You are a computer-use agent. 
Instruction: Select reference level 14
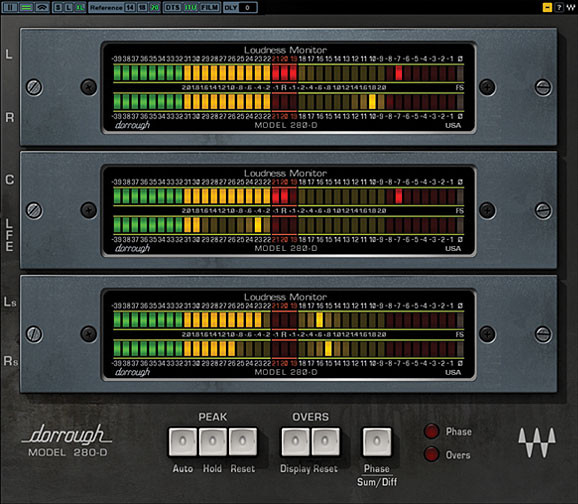point(130,7)
